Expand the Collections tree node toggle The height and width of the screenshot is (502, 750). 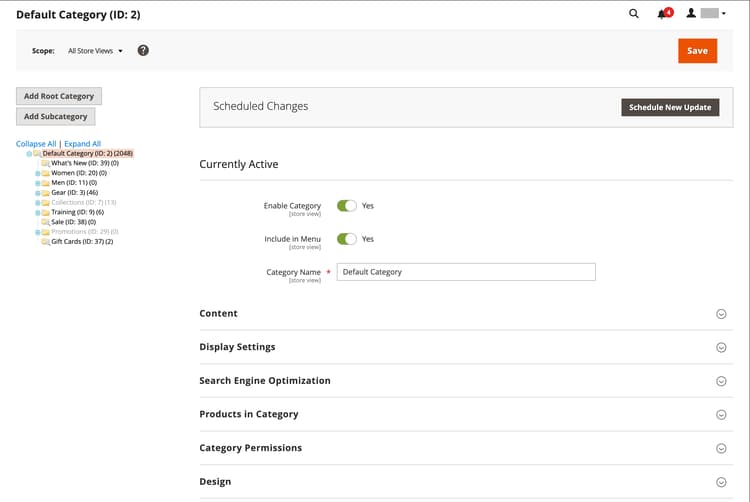point(38,203)
